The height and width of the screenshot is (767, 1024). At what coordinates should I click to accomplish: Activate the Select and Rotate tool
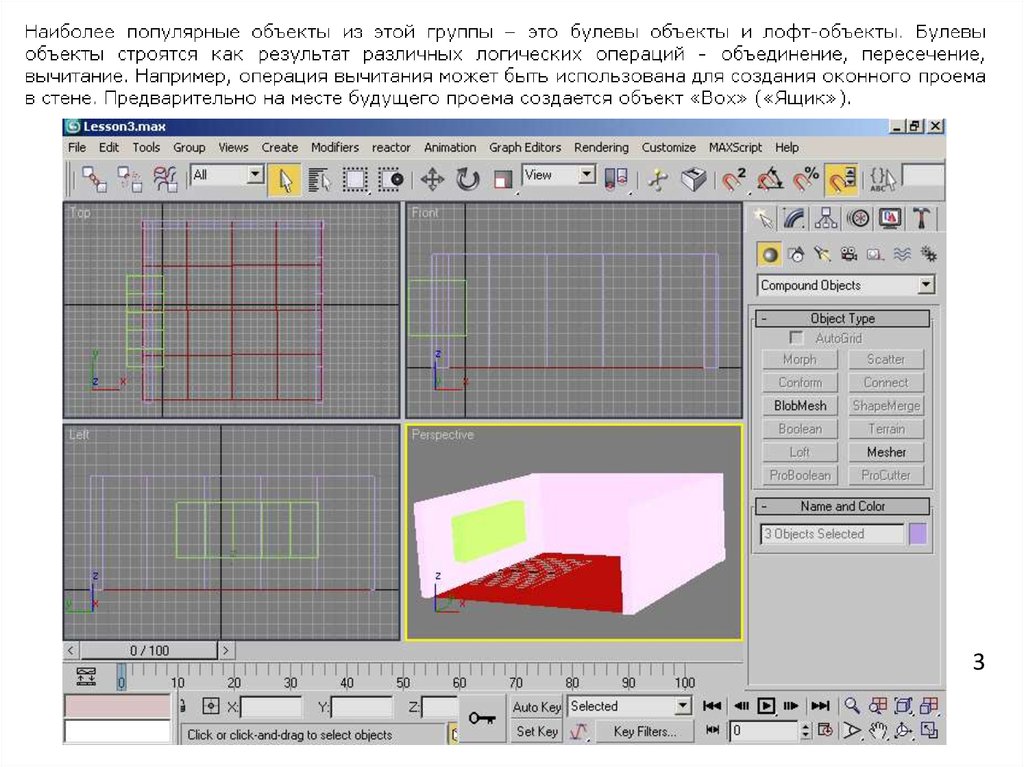click(x=467, y=179)
